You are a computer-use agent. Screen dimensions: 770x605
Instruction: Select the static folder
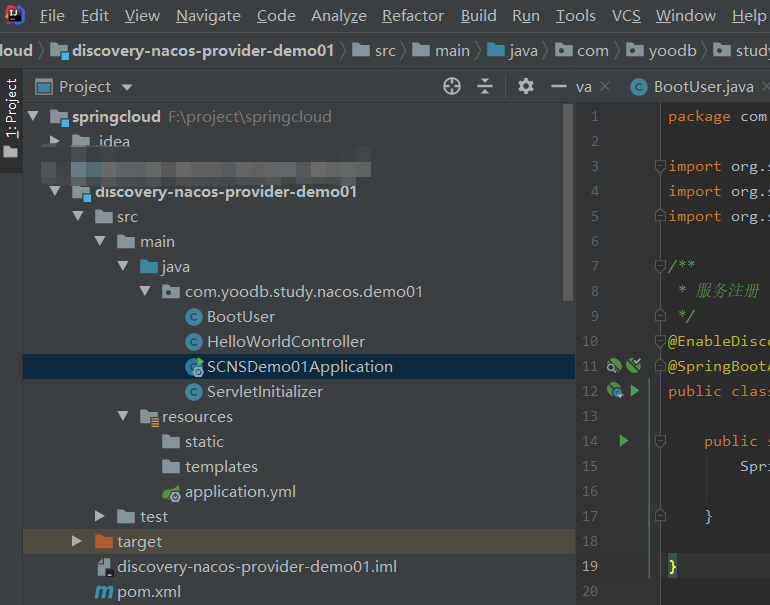coord(204,442)
